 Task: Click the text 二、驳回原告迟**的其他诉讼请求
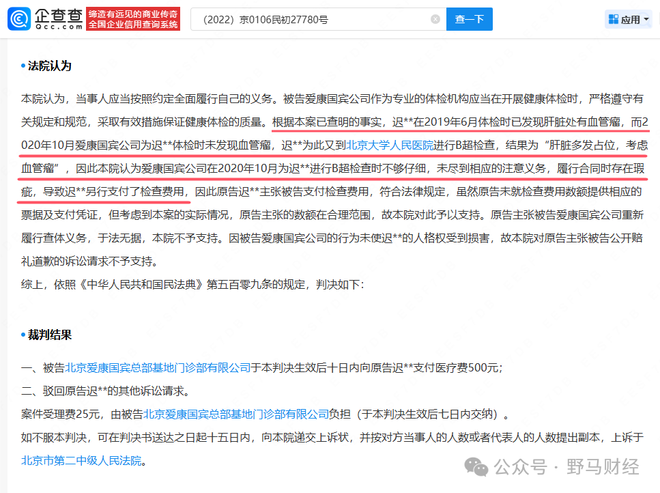point(105,391)
